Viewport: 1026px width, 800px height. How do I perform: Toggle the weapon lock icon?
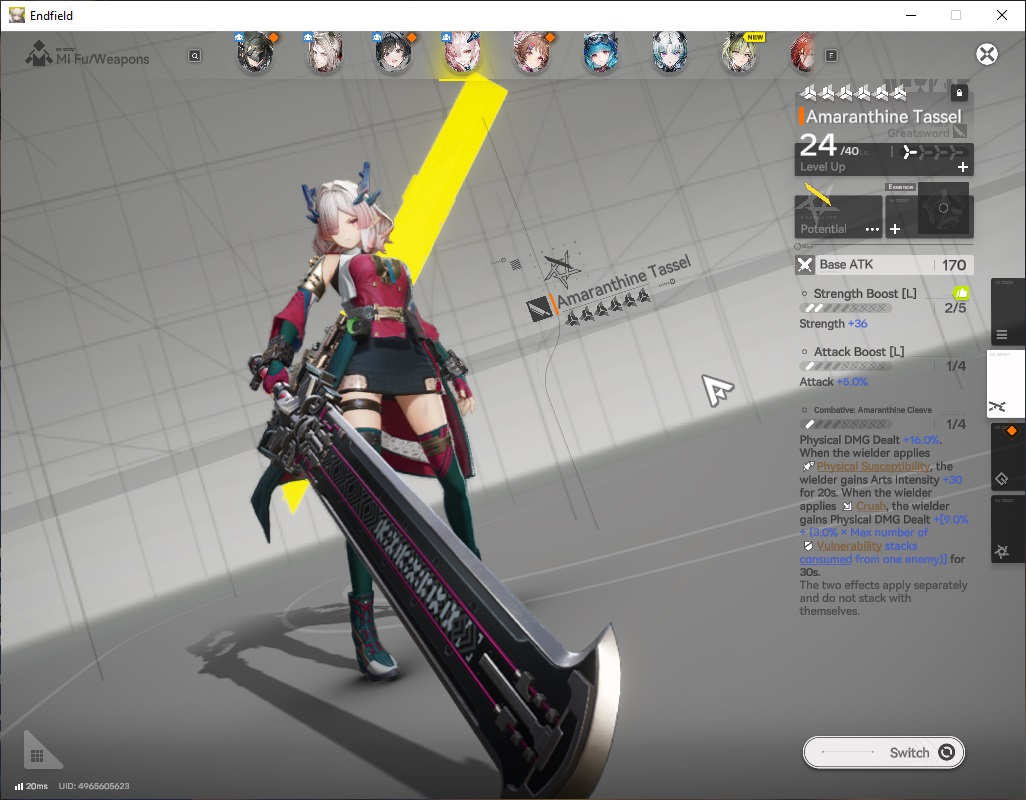(959, 93)
